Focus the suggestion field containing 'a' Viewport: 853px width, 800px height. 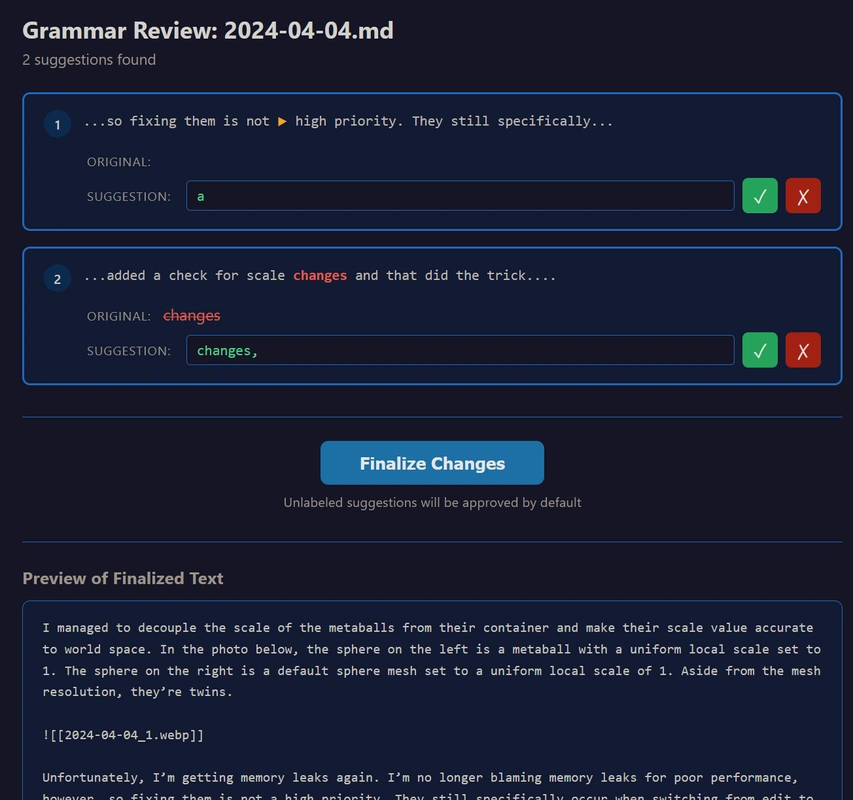[460, 196]
